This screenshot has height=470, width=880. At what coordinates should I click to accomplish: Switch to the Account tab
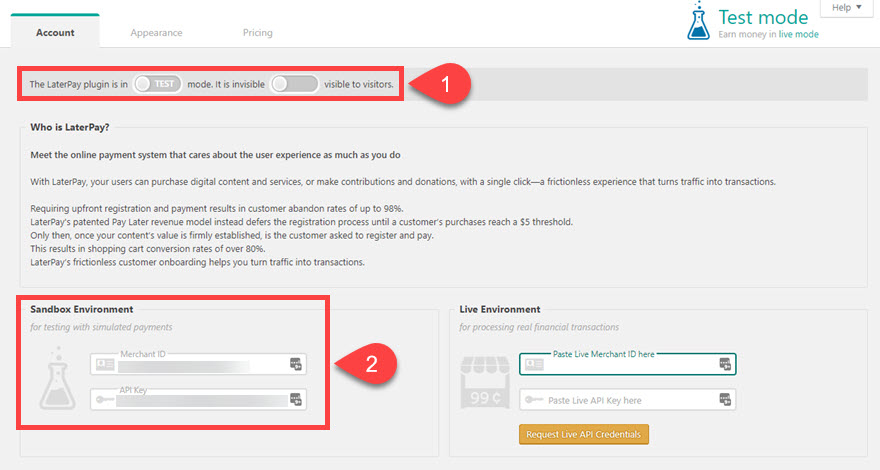pos(55,32)
